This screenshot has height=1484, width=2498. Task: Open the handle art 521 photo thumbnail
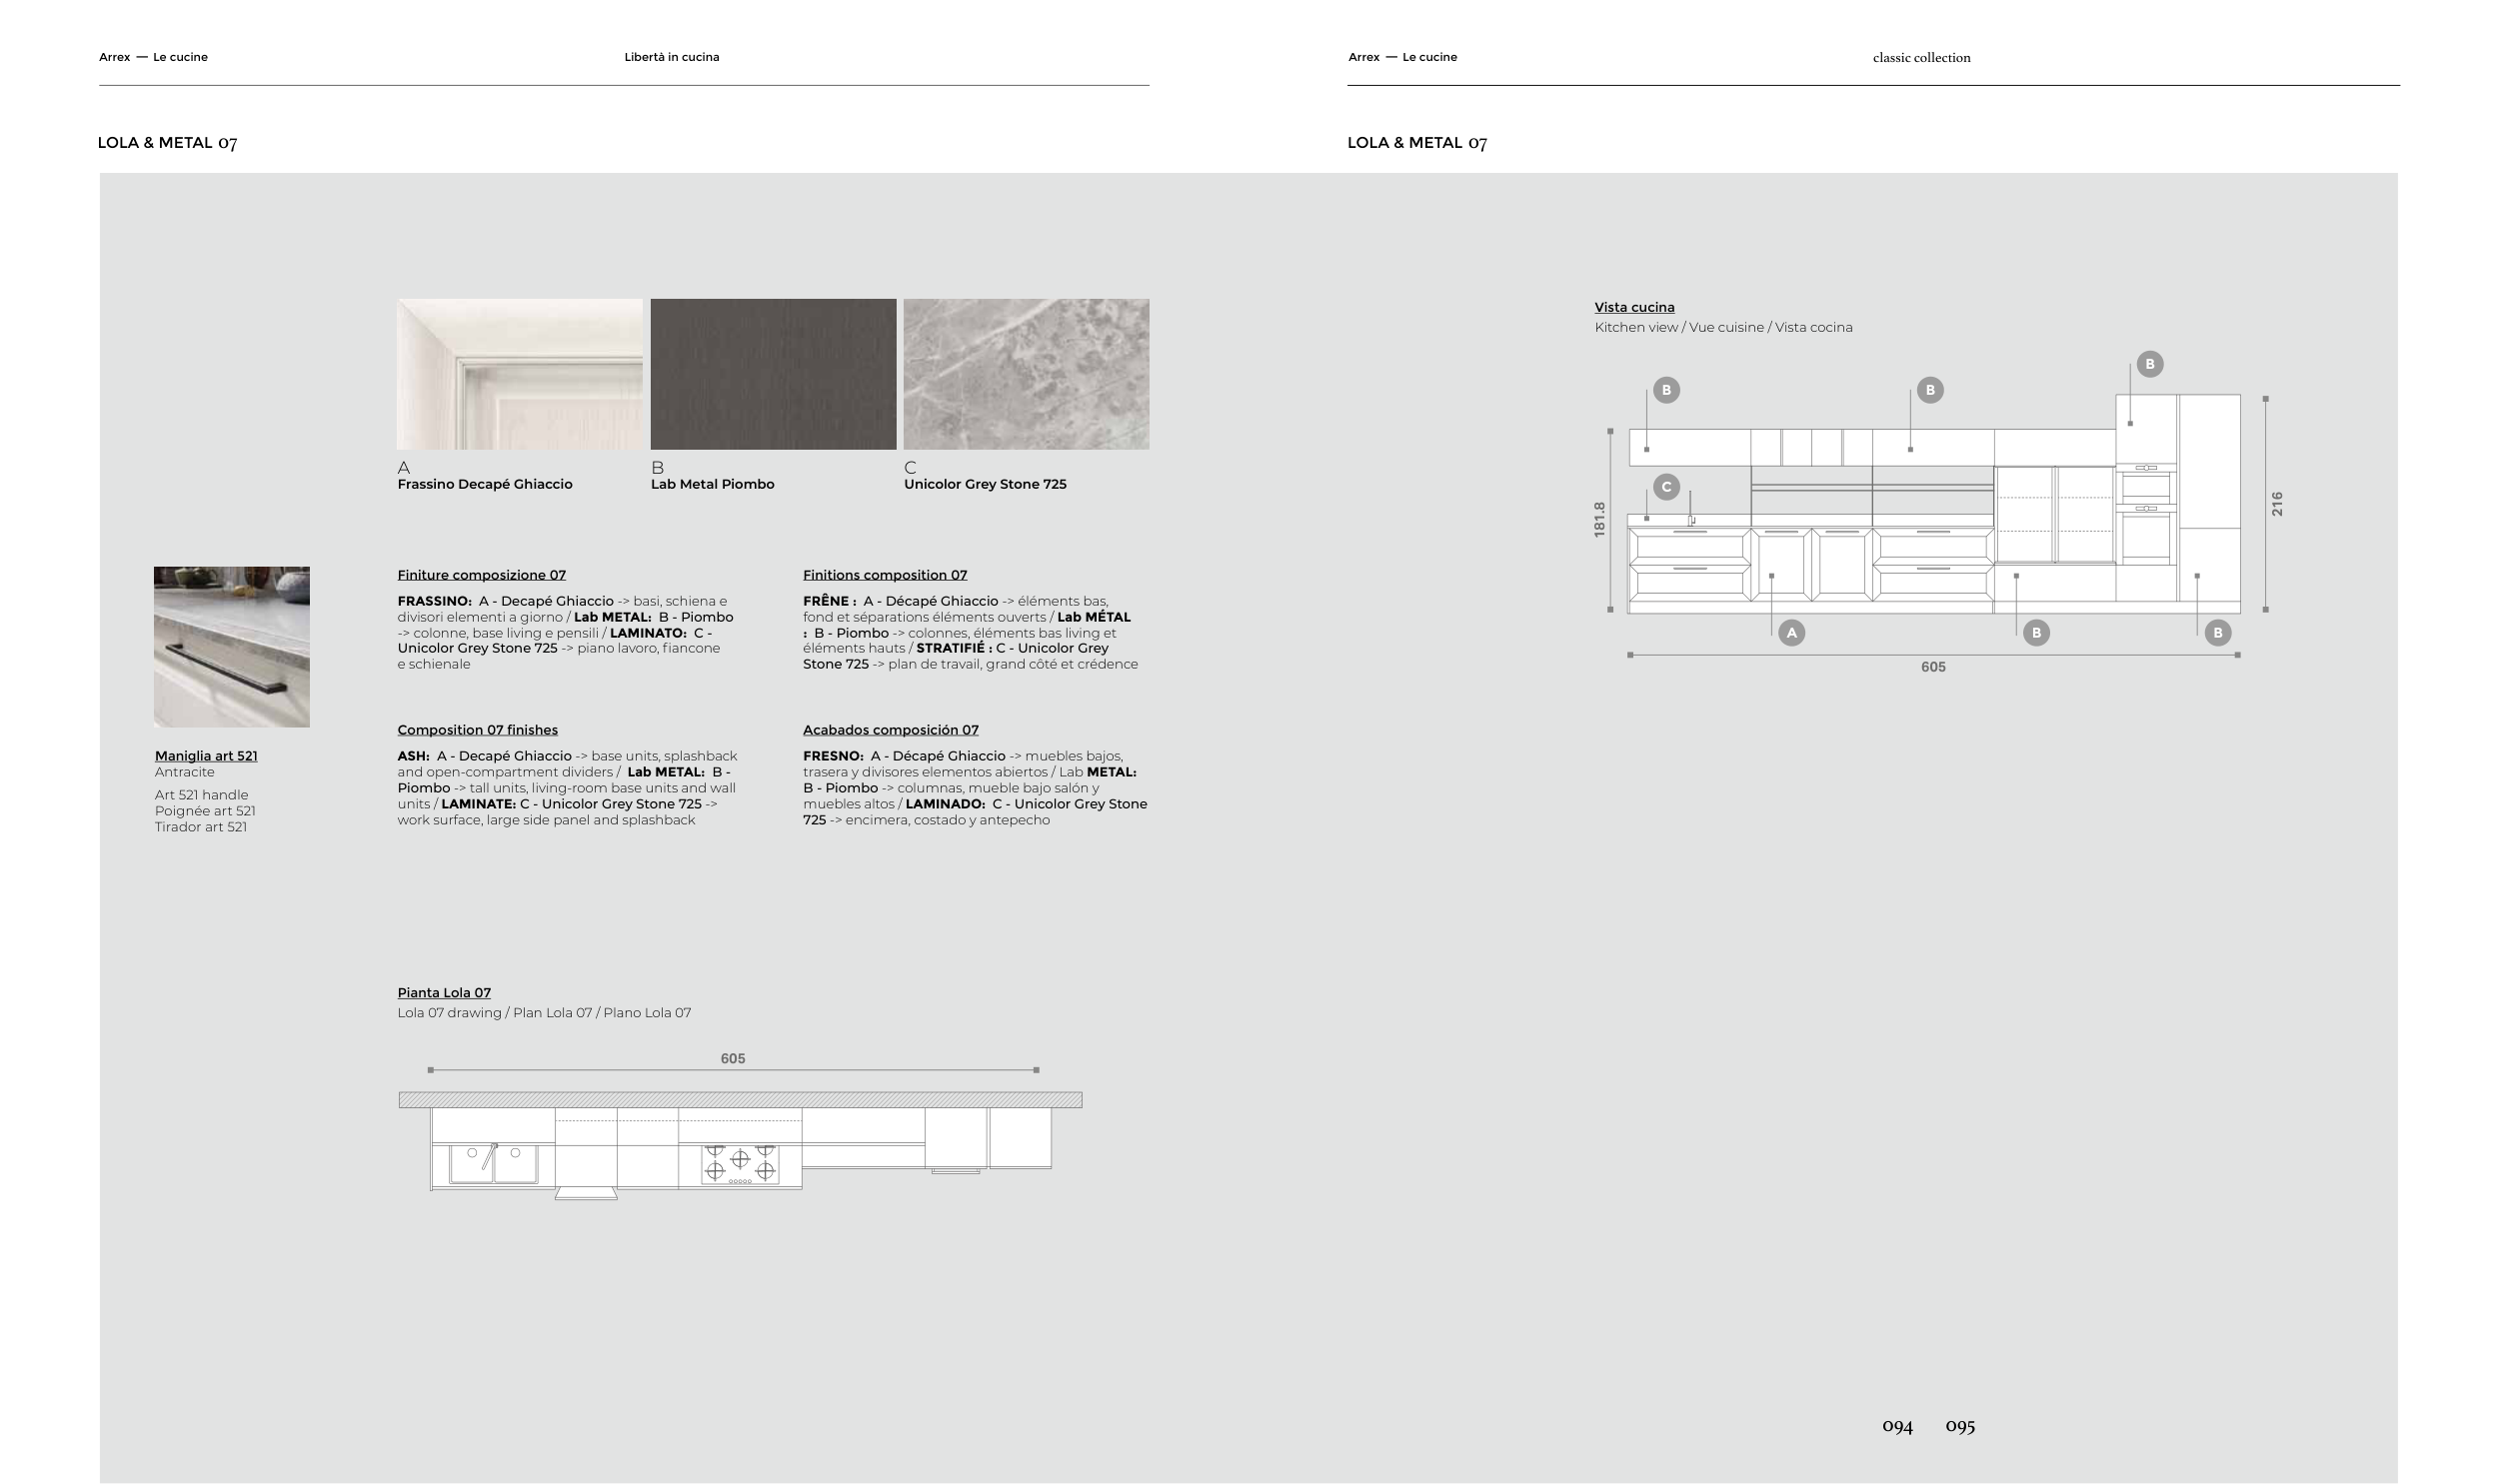[231, 647]
